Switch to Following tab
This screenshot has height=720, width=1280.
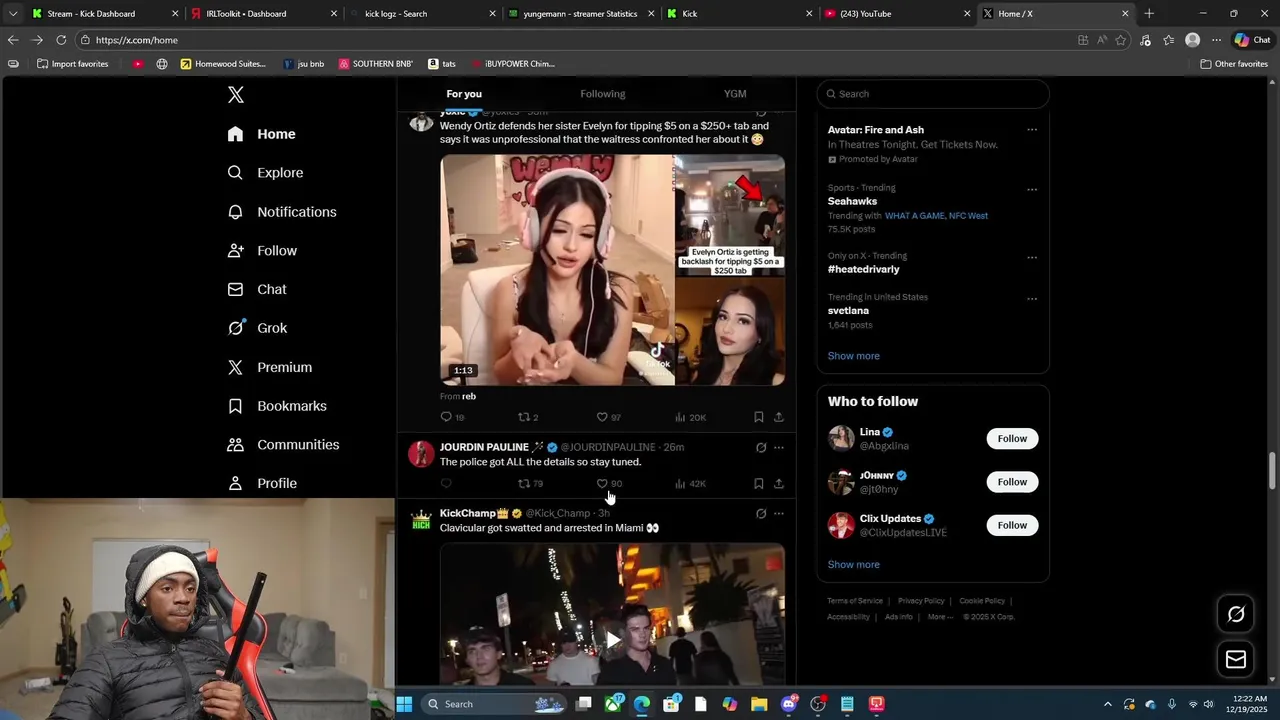603,94
